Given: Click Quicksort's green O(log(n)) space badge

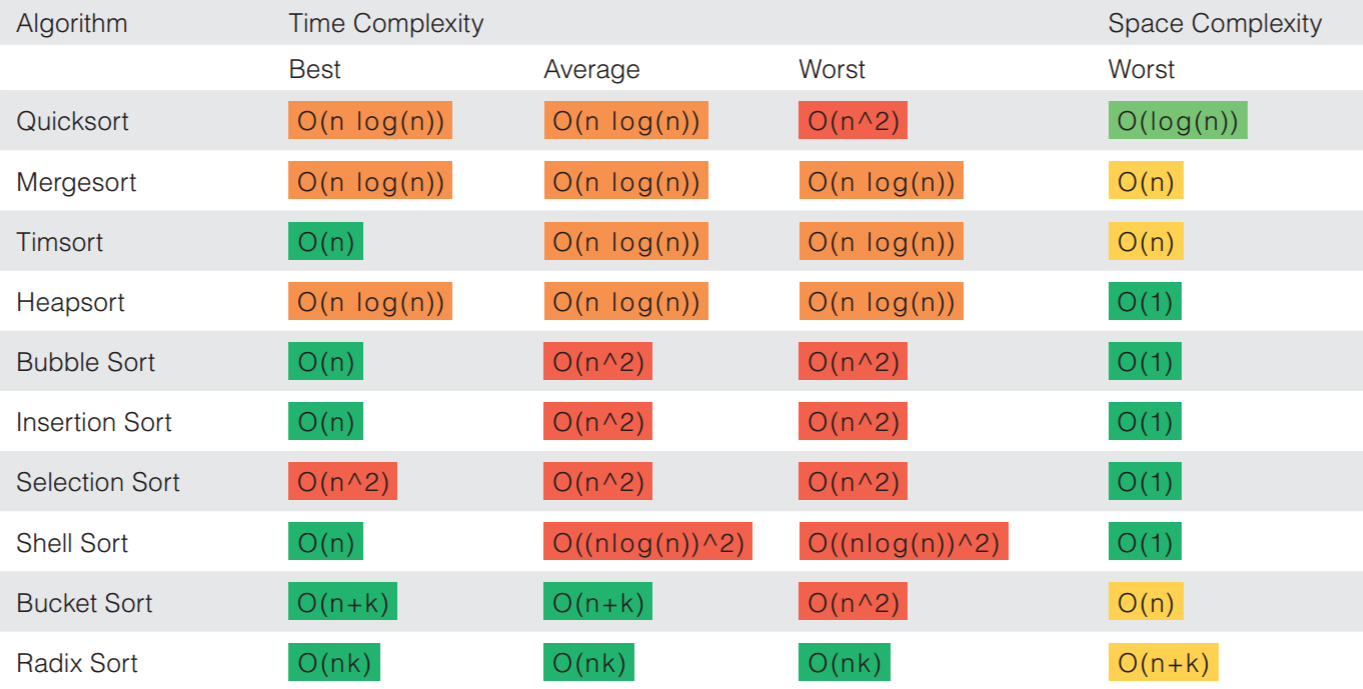Looking at the screenshot, I should [1177, 121].
